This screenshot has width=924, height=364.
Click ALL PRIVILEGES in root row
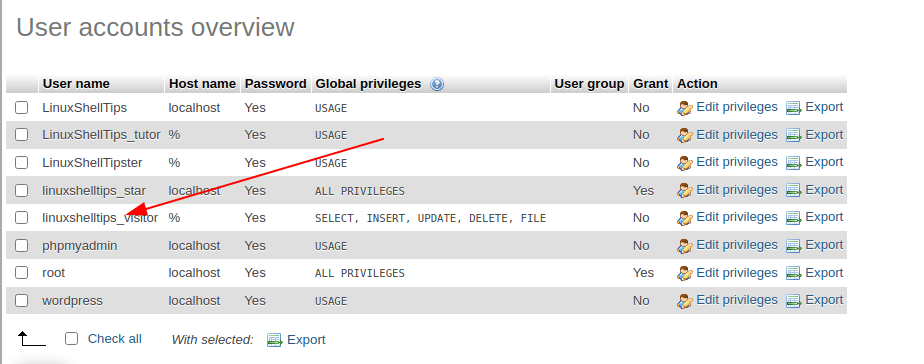click(x=359, y=273)
